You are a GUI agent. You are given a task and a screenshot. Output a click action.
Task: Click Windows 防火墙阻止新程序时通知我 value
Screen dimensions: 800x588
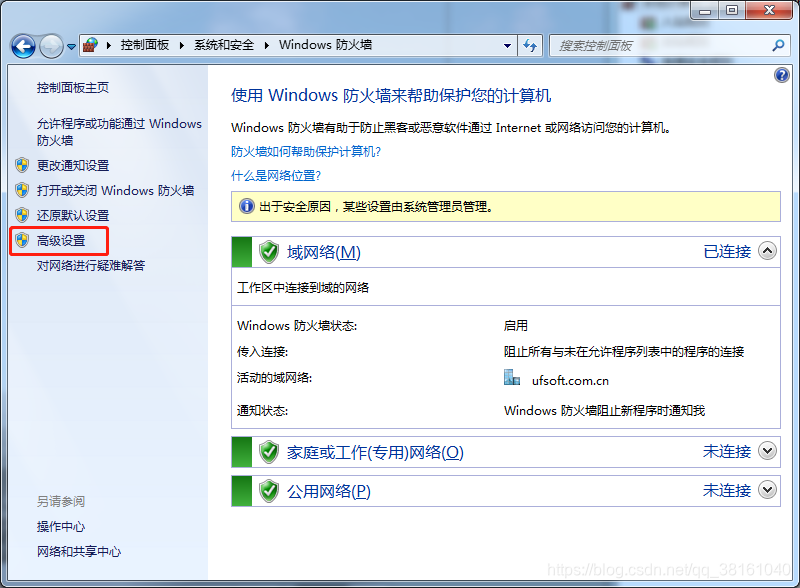(x=604, y=410)
